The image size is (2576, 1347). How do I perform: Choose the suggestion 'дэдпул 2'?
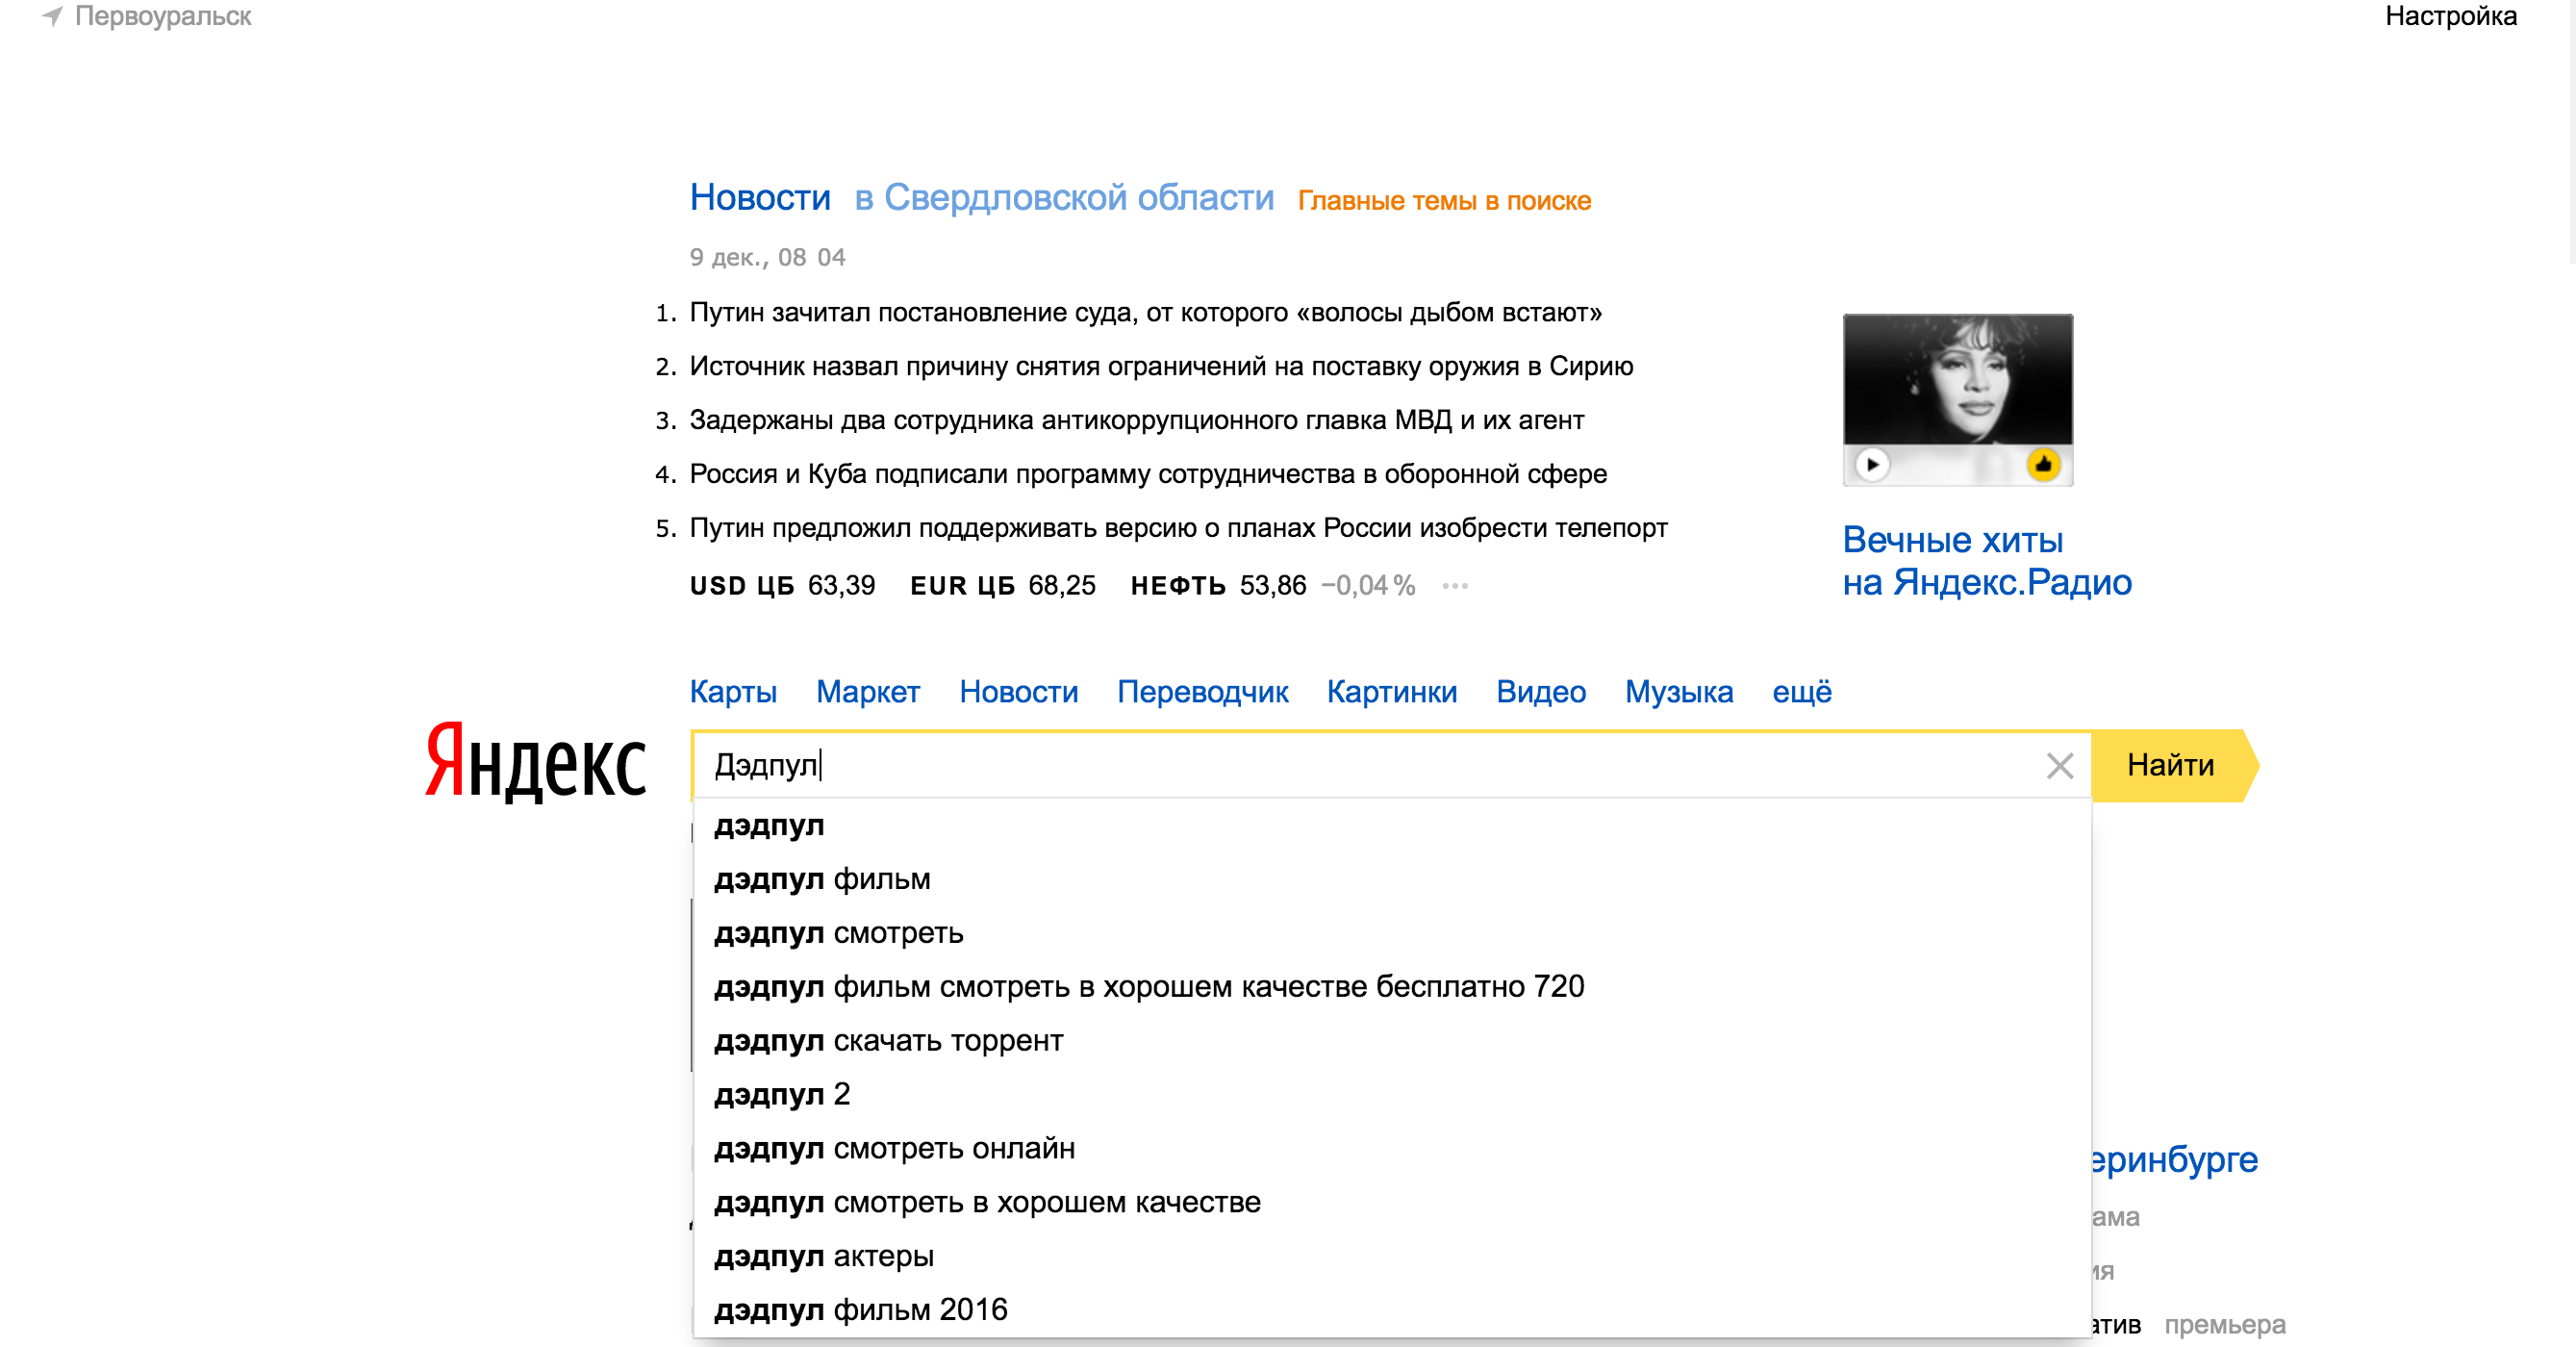[x=782, y=1094]
